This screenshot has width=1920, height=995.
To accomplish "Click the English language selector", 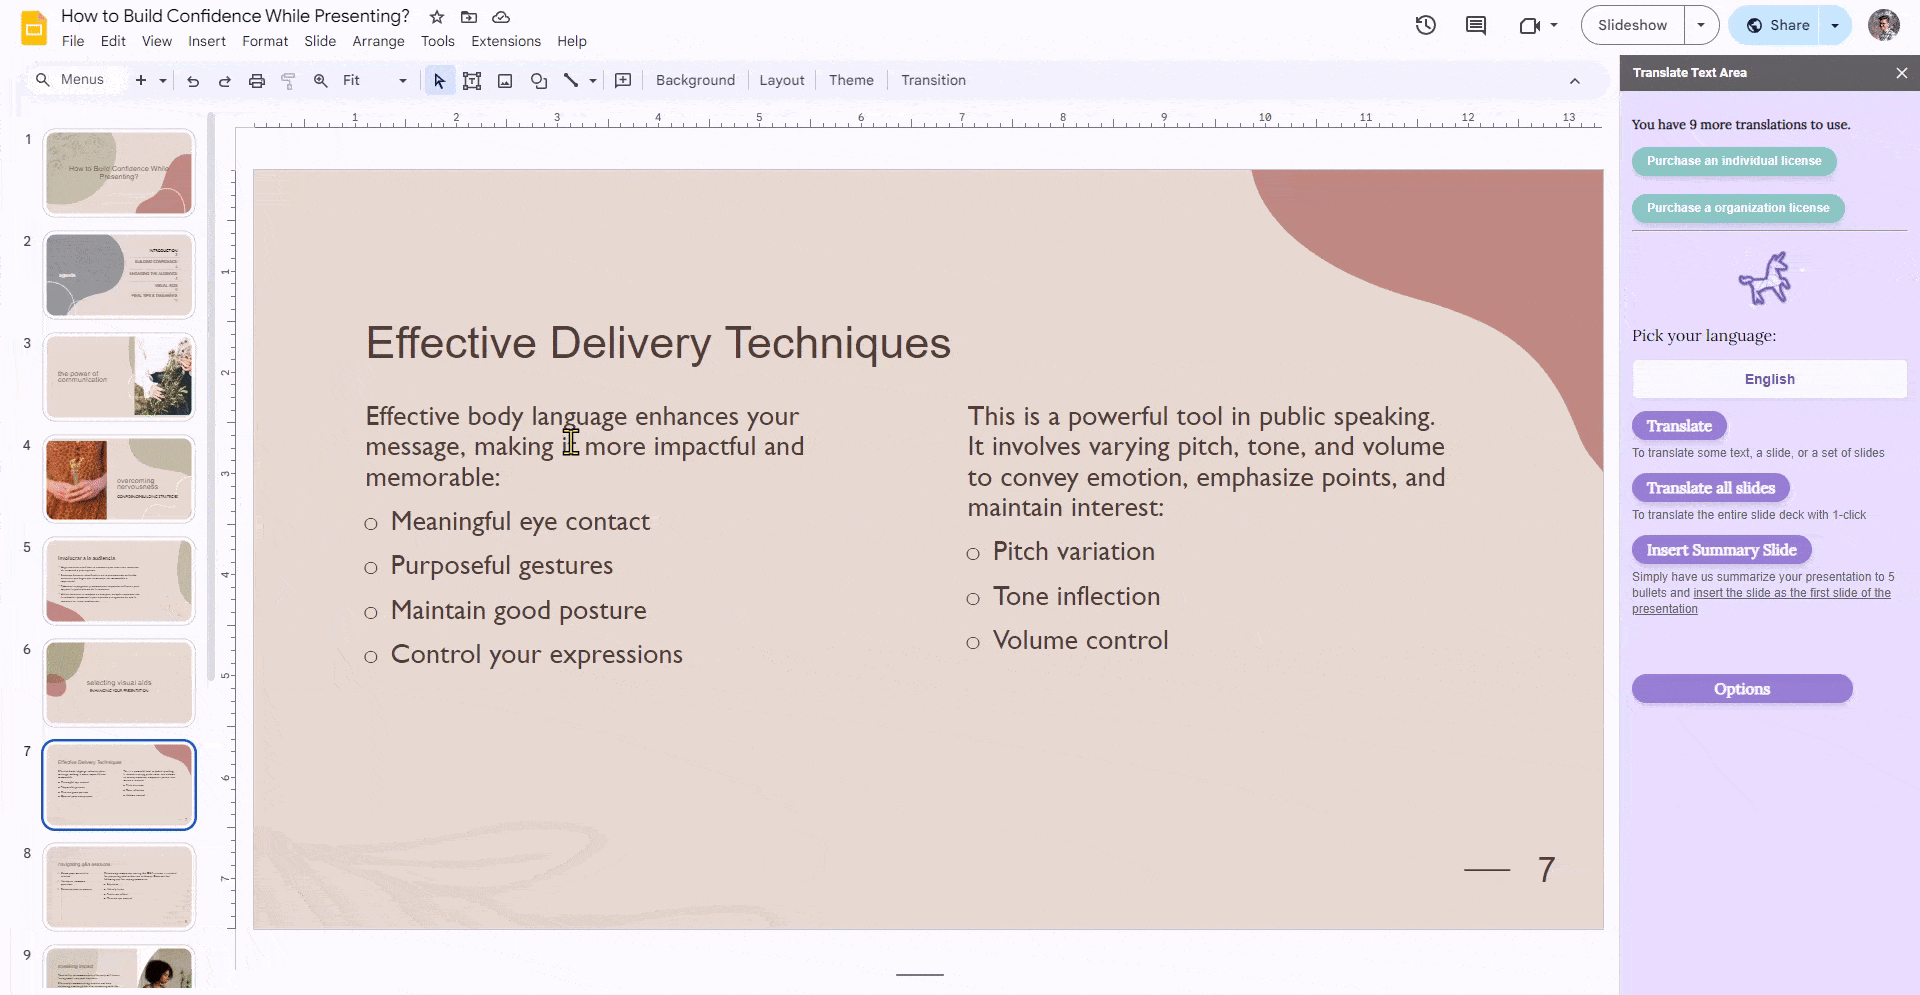I will [x=1768, y=379].
